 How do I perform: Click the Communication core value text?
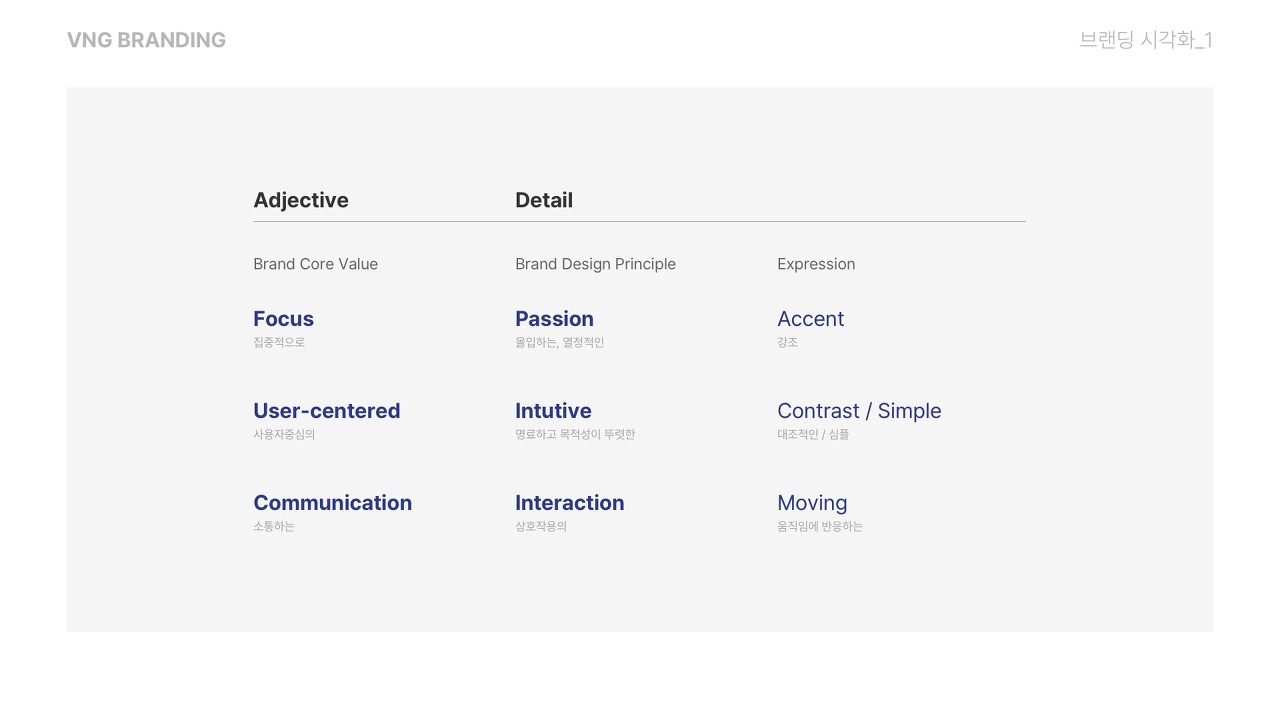332,503
